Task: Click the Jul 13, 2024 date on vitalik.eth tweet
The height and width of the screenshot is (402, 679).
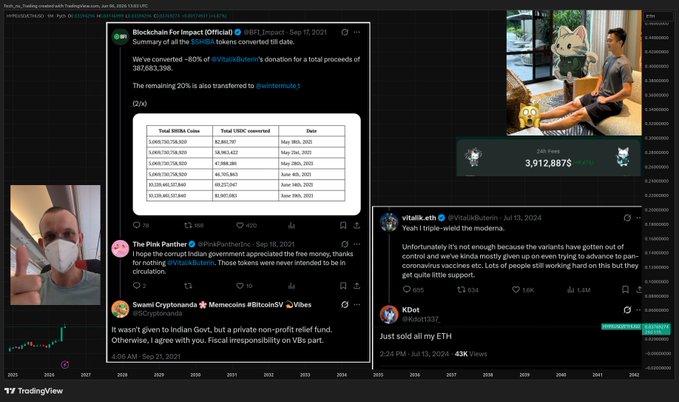Action: [x=522, y=217]
